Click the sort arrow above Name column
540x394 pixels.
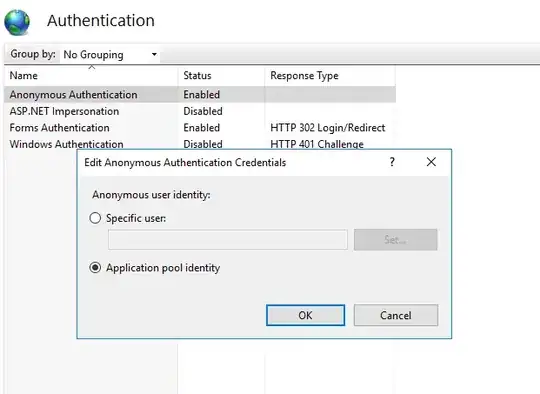[x=92, y=67]
